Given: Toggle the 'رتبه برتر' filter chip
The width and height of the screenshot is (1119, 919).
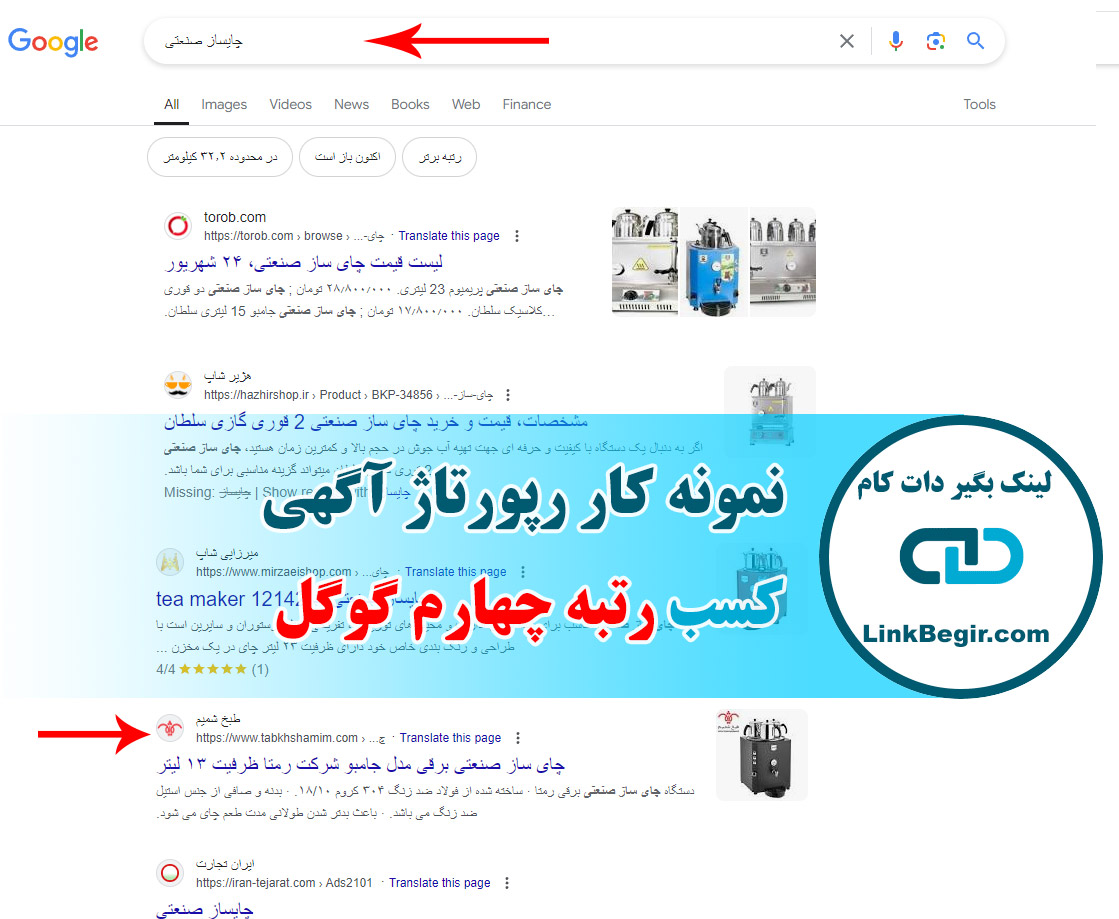Looking at the screenshot, I should (x=440, y=157).
